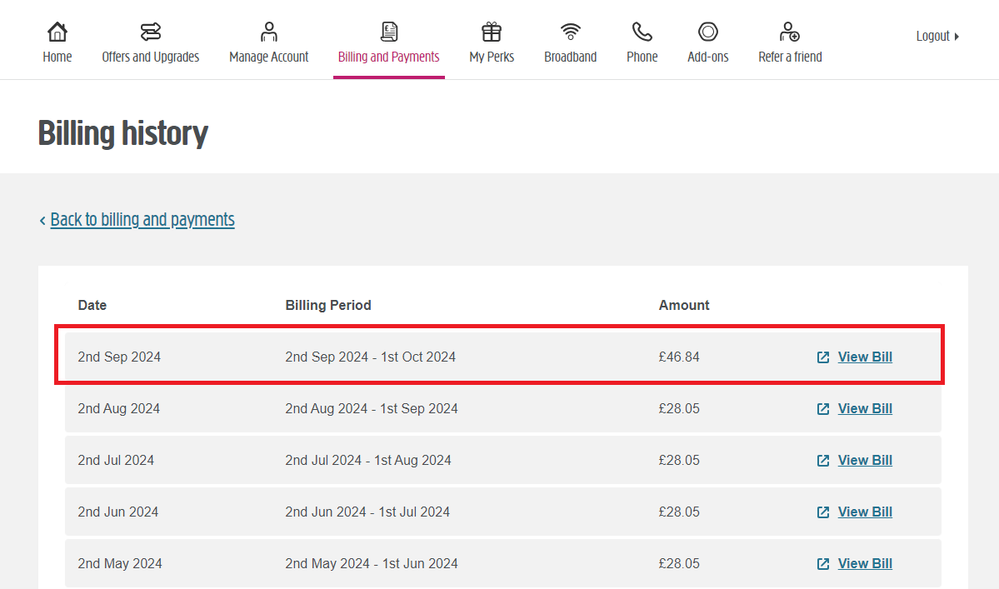This screenshot has height=589, width=999.
Task: Open the My Perks menu label
Action: [491, 57]
